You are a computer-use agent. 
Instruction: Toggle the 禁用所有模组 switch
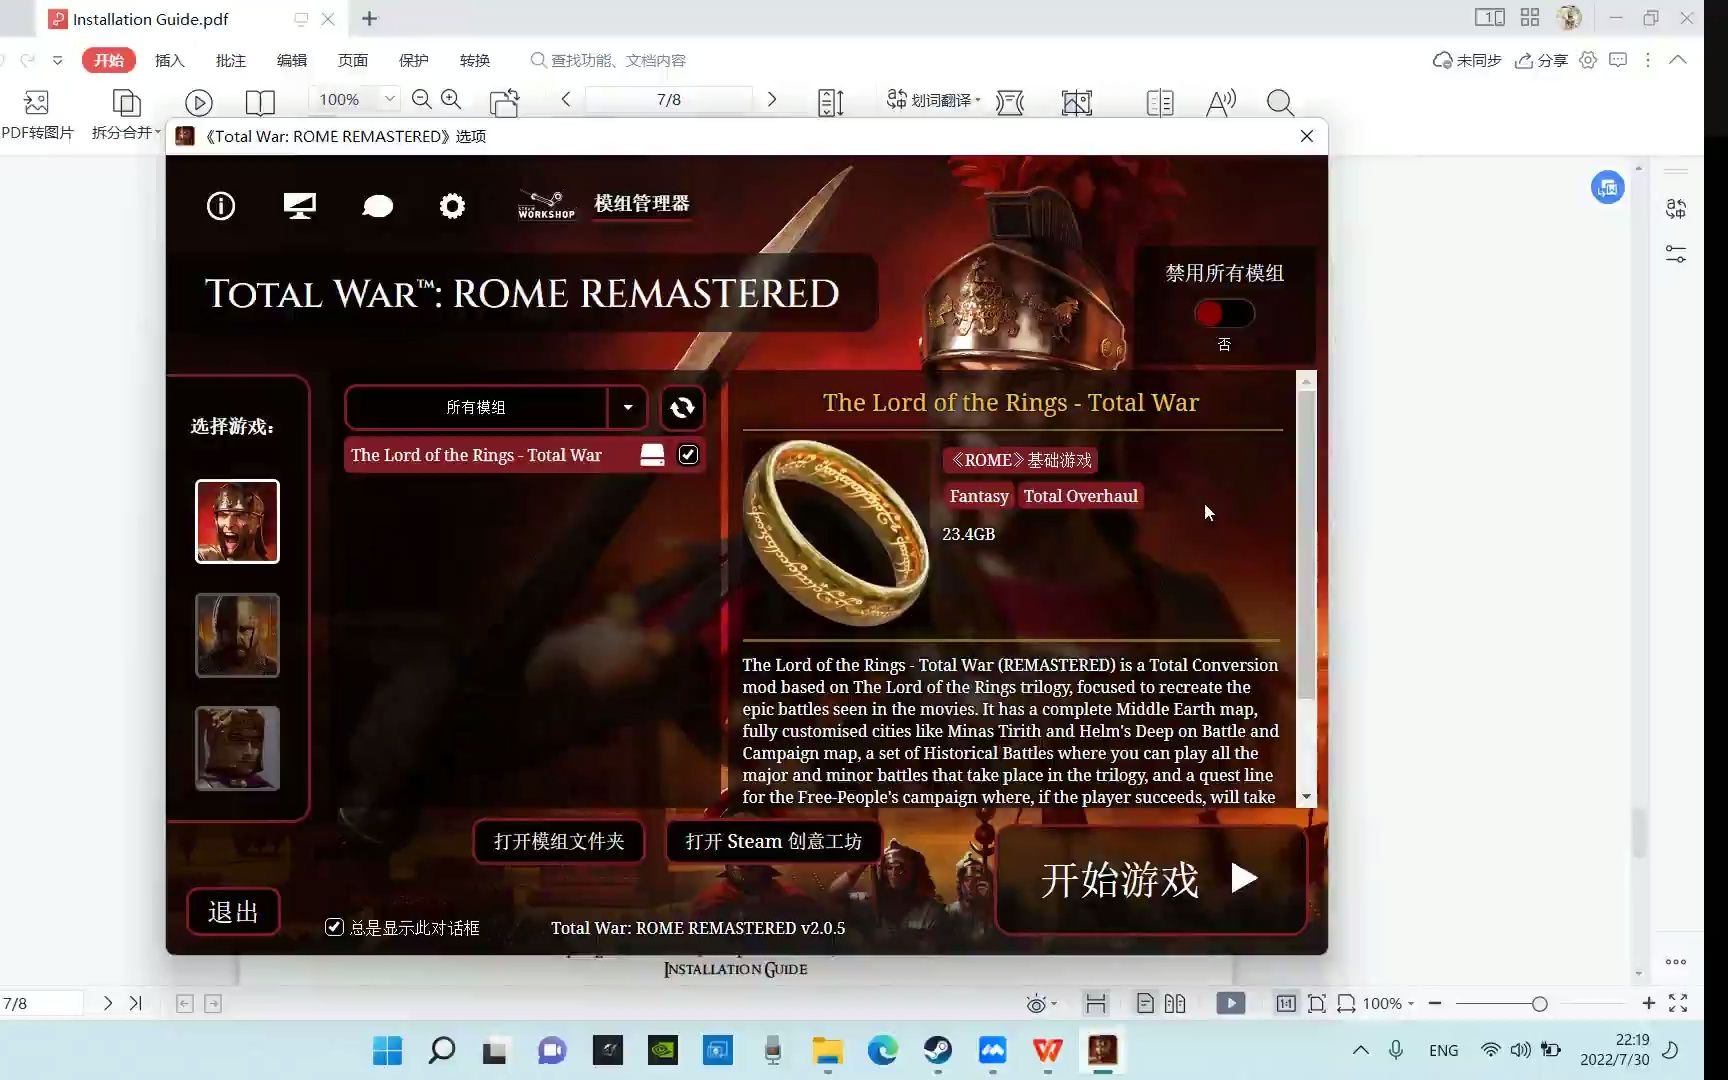(1224, 314)
